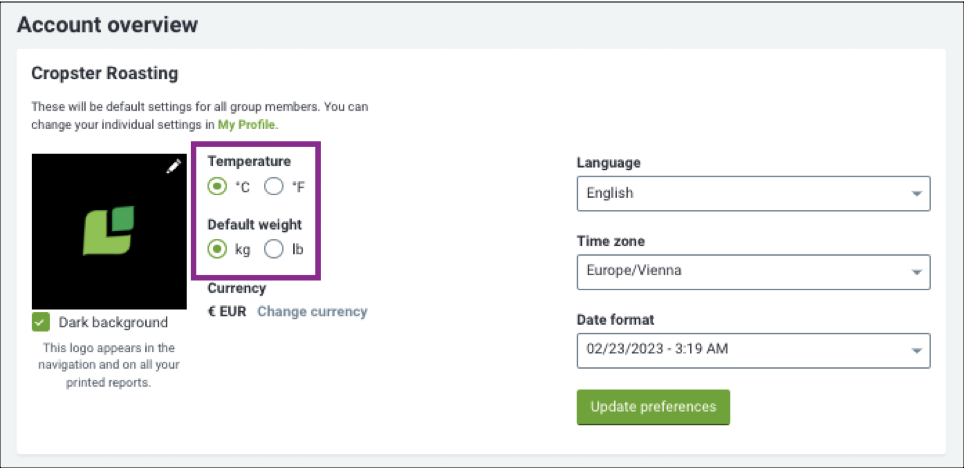Click the arrow in the Date format field
964x468 pixels.
916,351
